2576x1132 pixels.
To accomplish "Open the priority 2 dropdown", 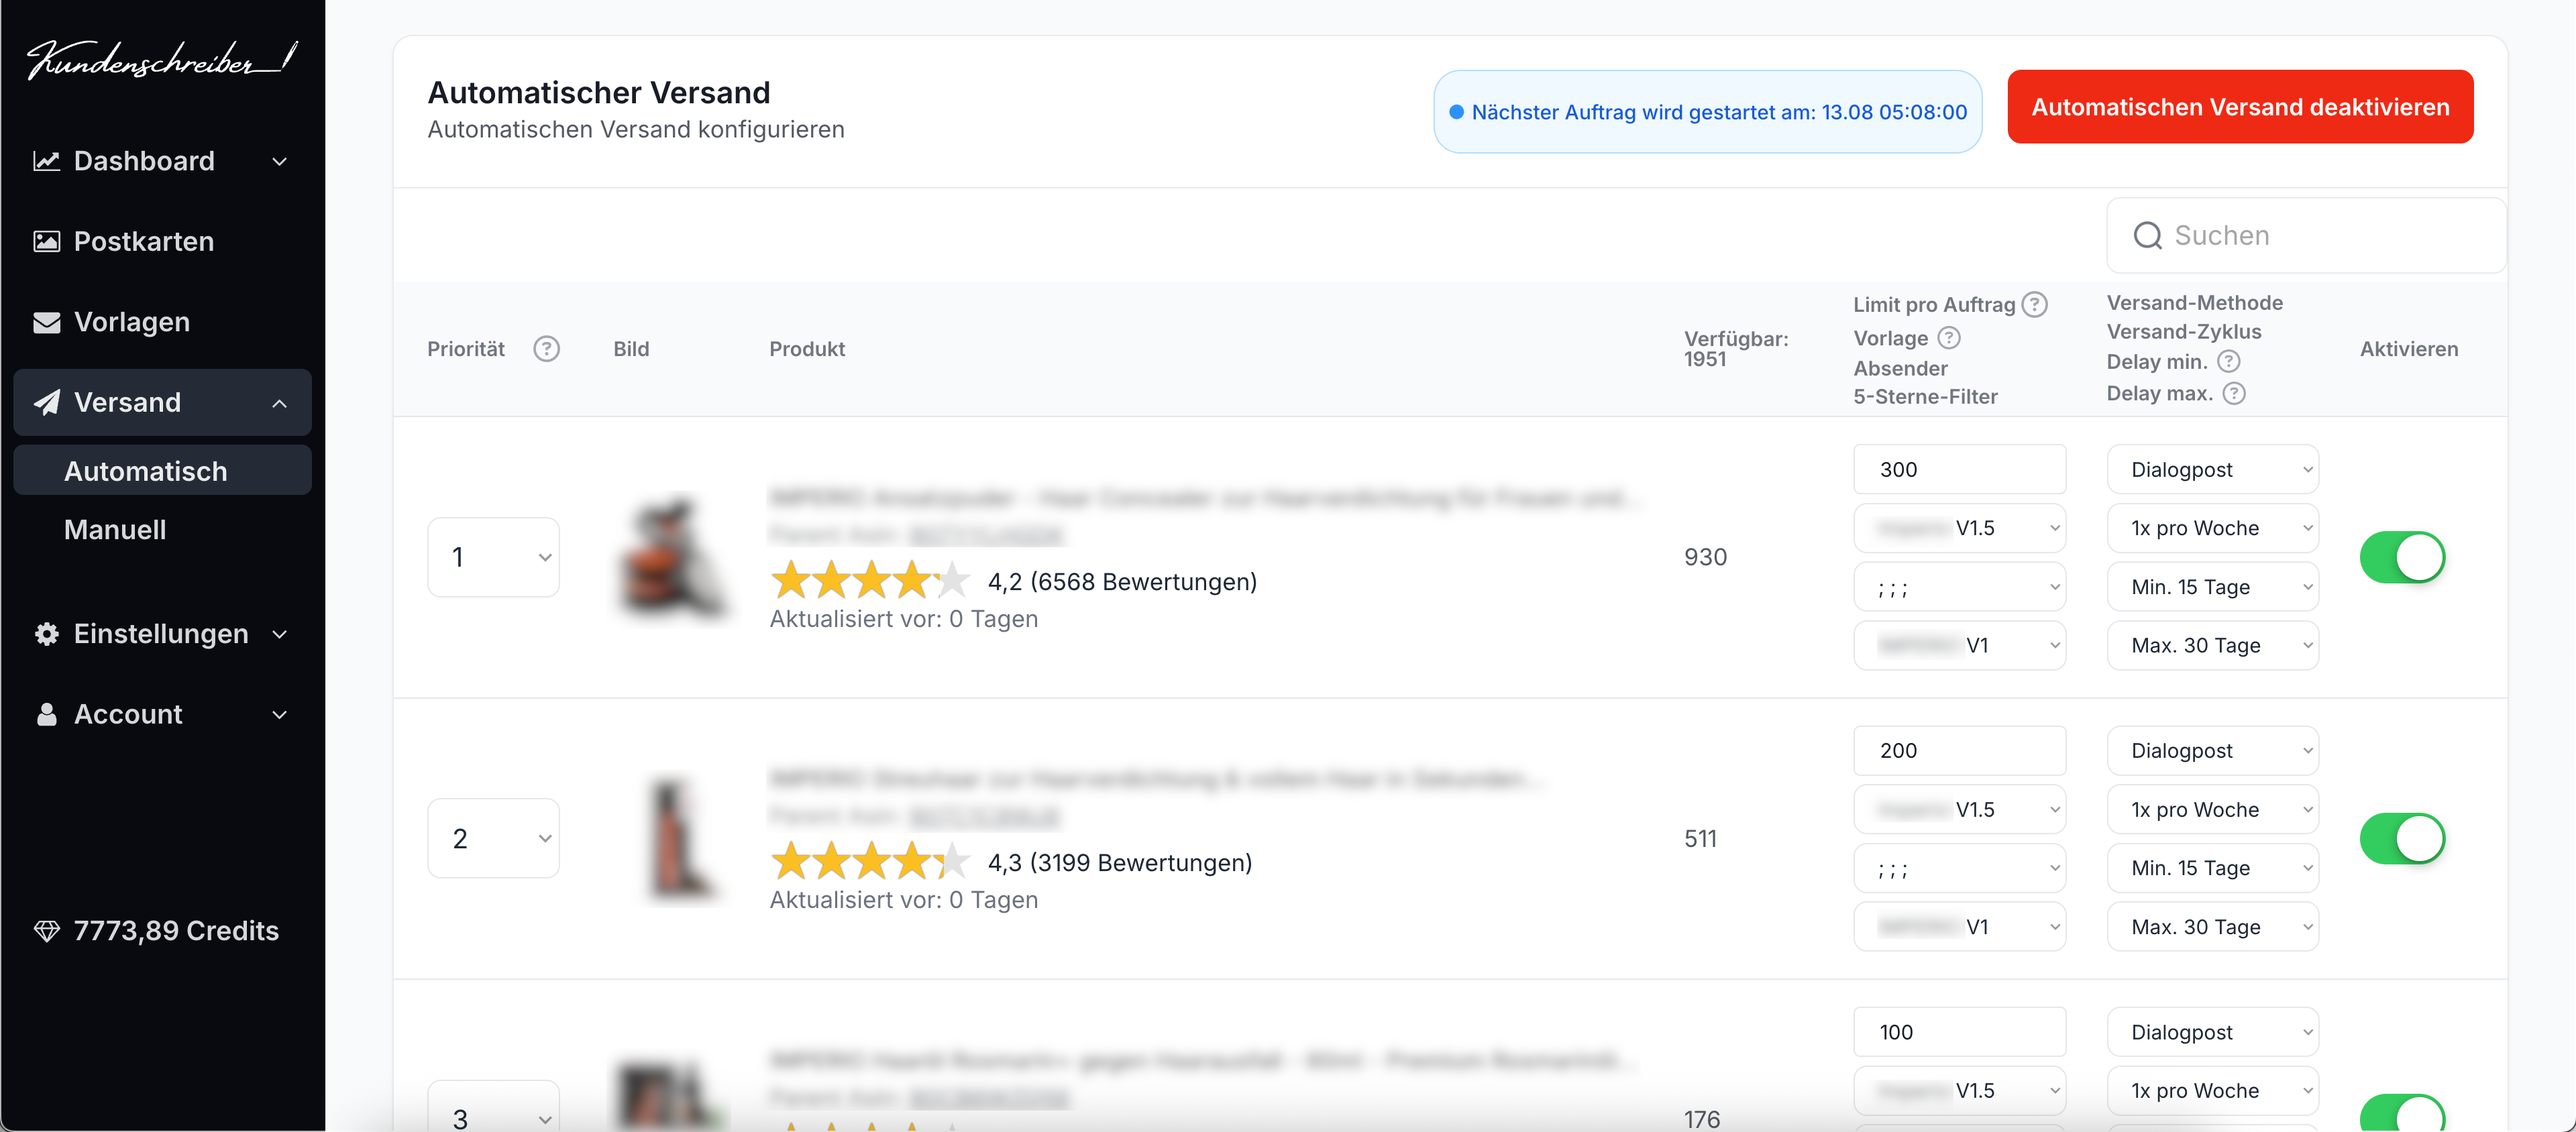I will coord(493,838).
